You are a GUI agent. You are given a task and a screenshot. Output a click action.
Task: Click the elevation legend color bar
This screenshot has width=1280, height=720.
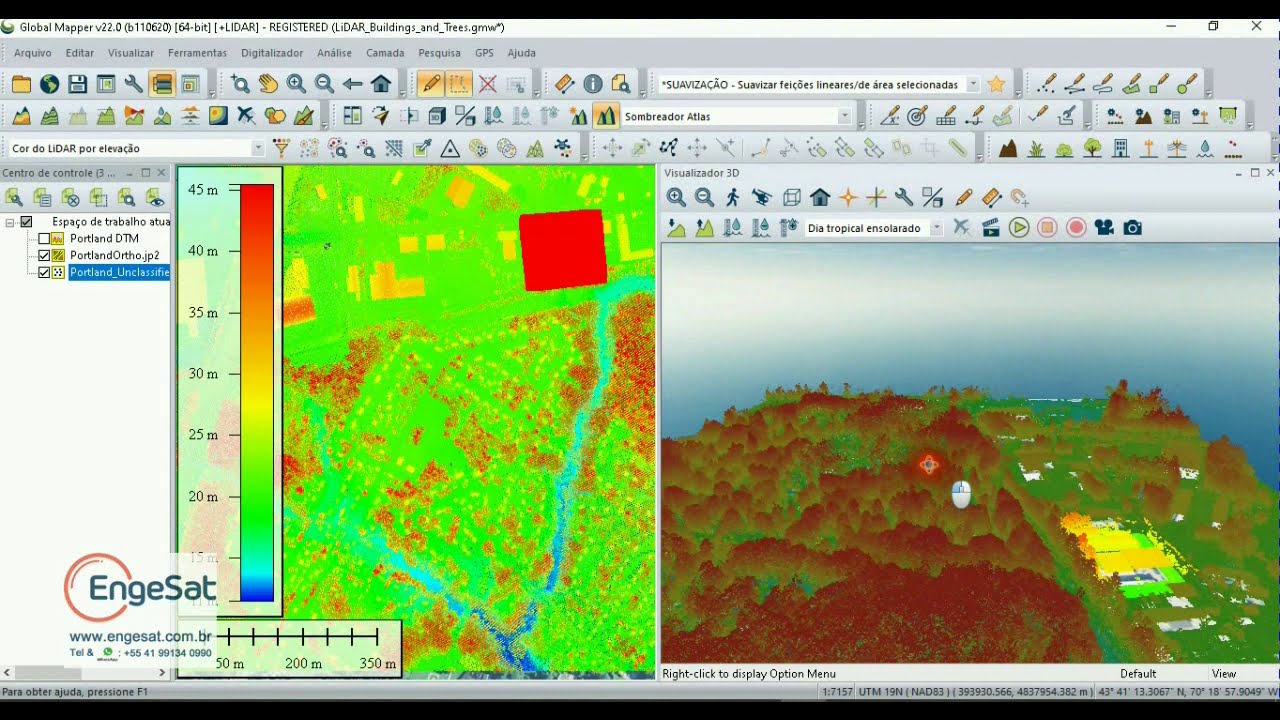pyautogui.click(x=257, y=392)
